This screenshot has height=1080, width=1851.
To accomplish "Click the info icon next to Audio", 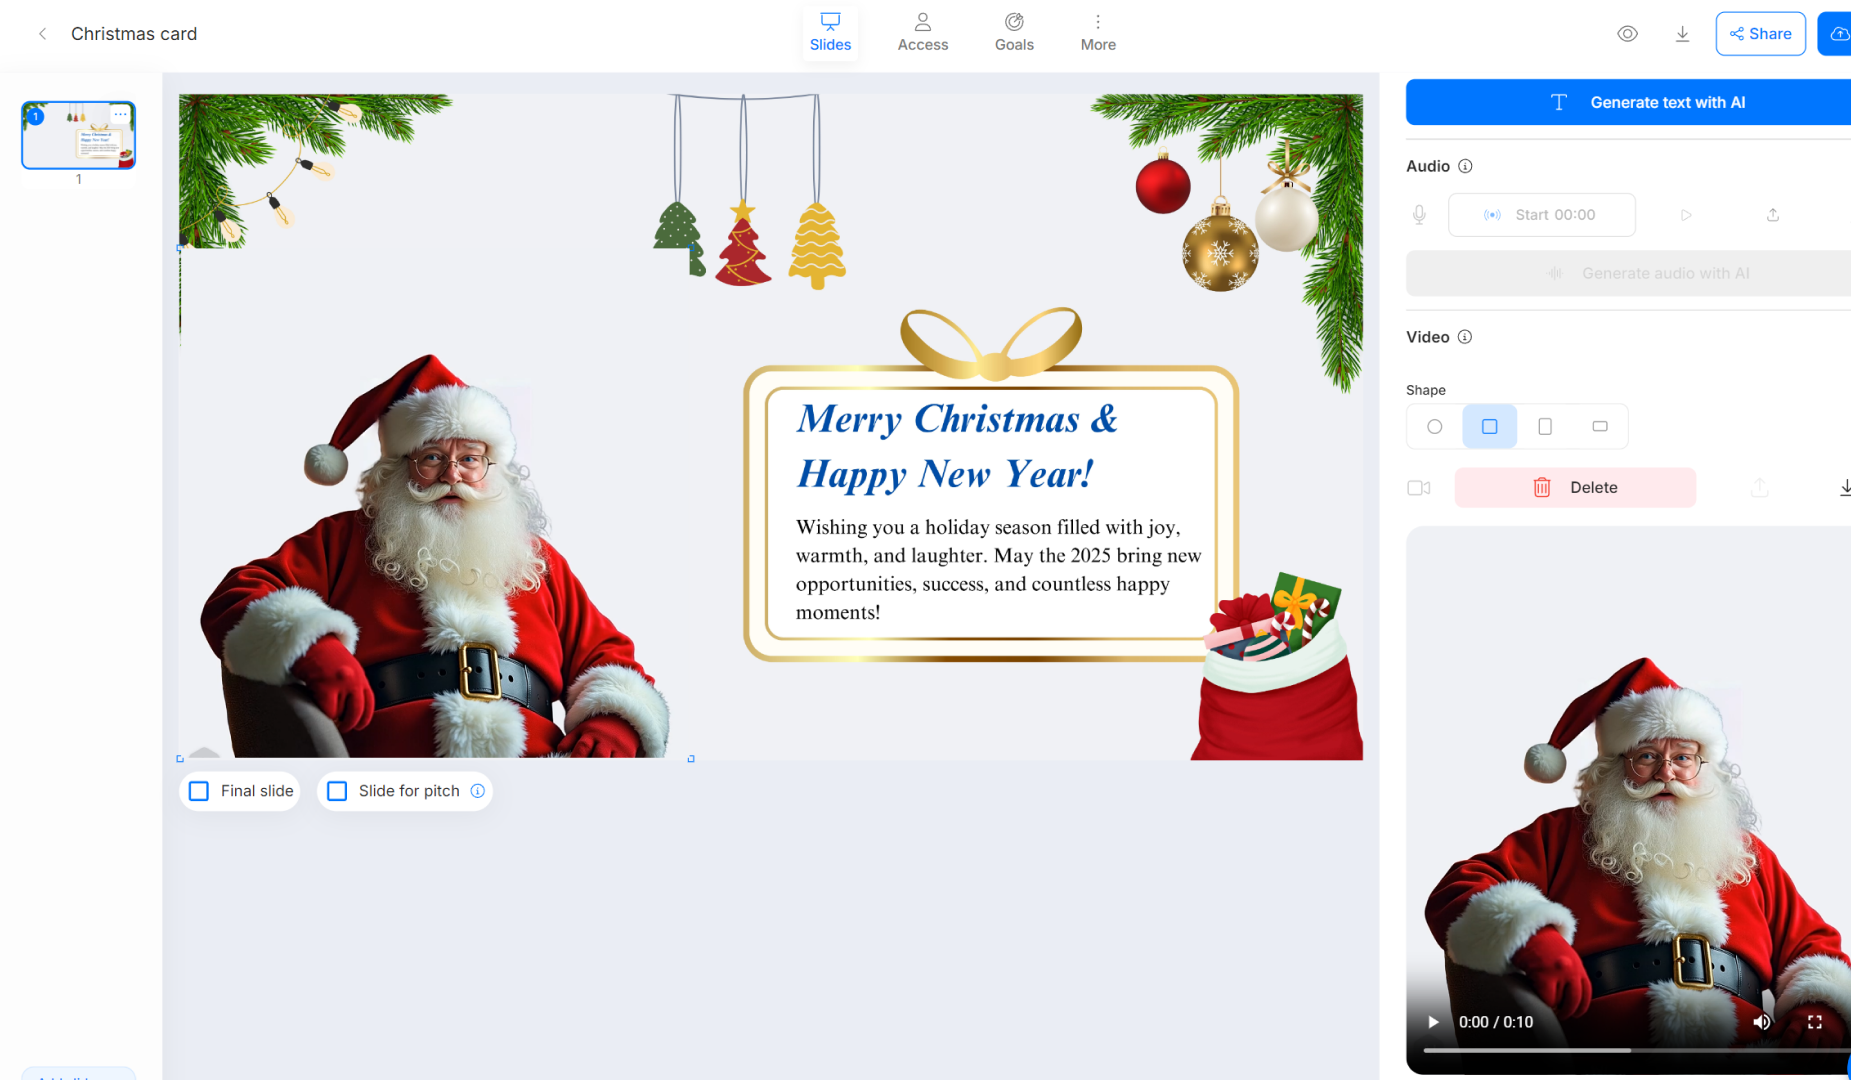I will [x=1465, y=166].
